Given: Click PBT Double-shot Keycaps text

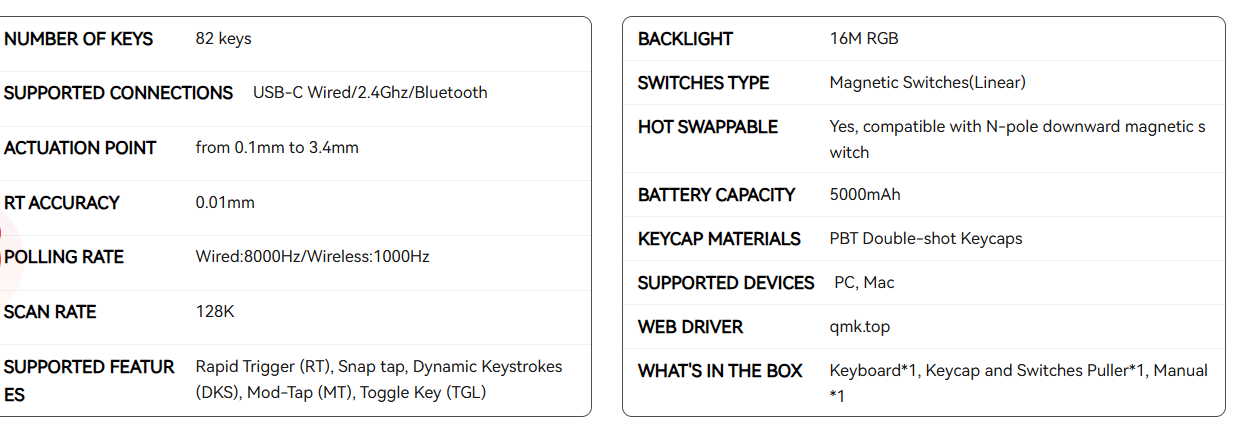Looking at the screenshot, I should click(926, 239).
